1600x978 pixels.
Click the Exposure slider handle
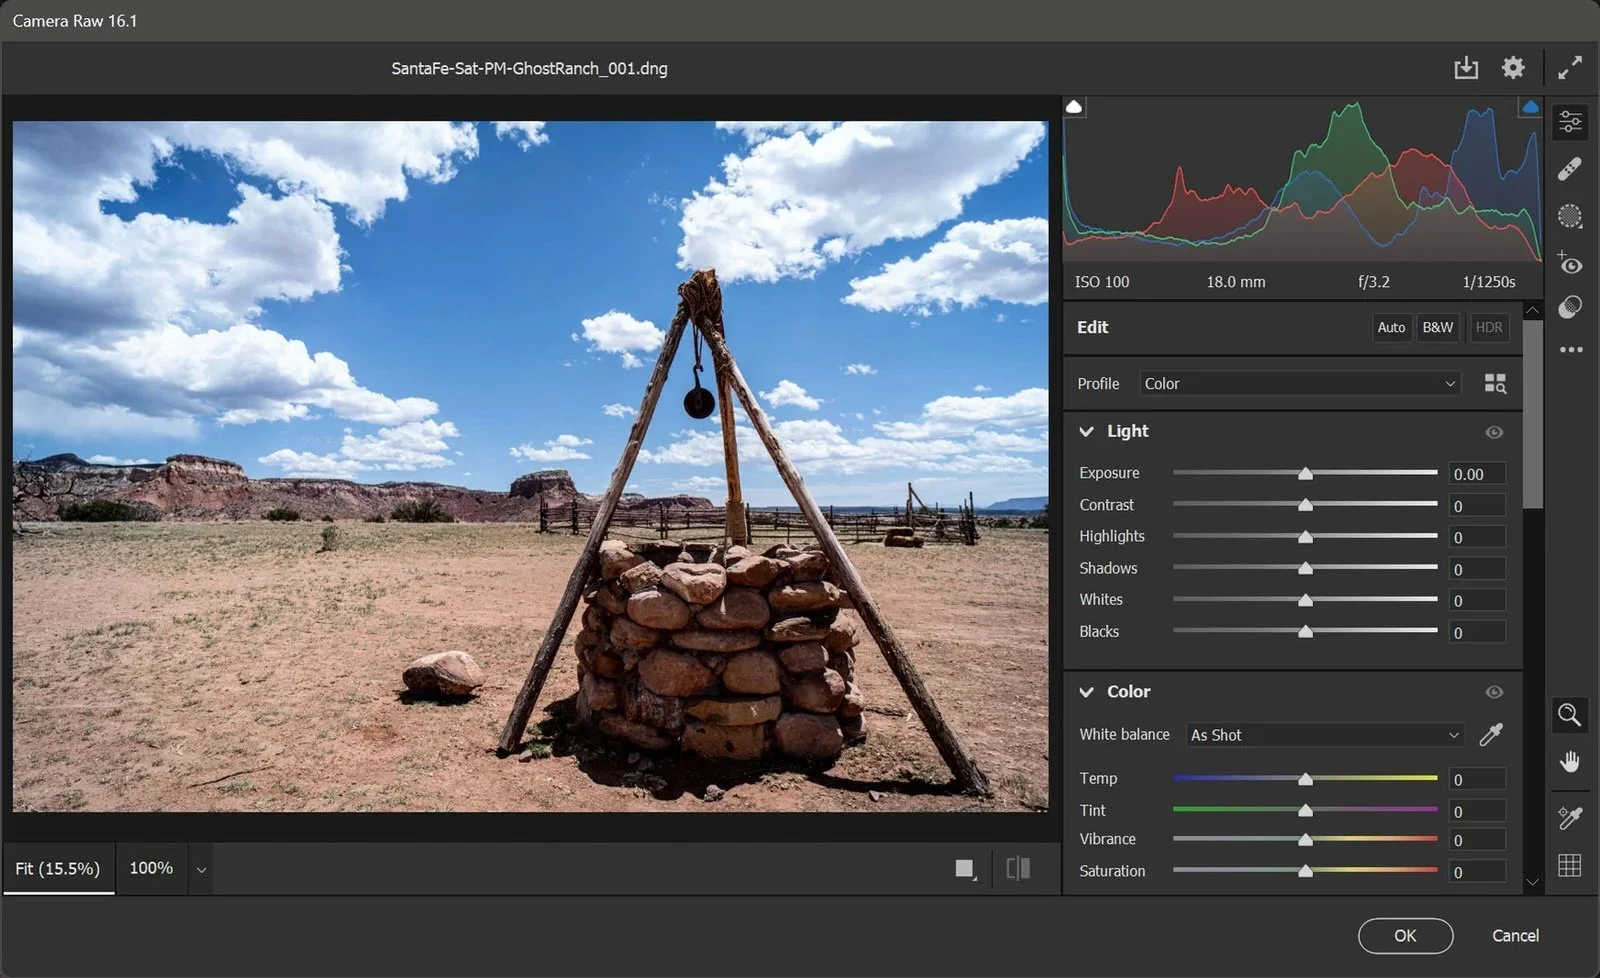[1305, 473]
